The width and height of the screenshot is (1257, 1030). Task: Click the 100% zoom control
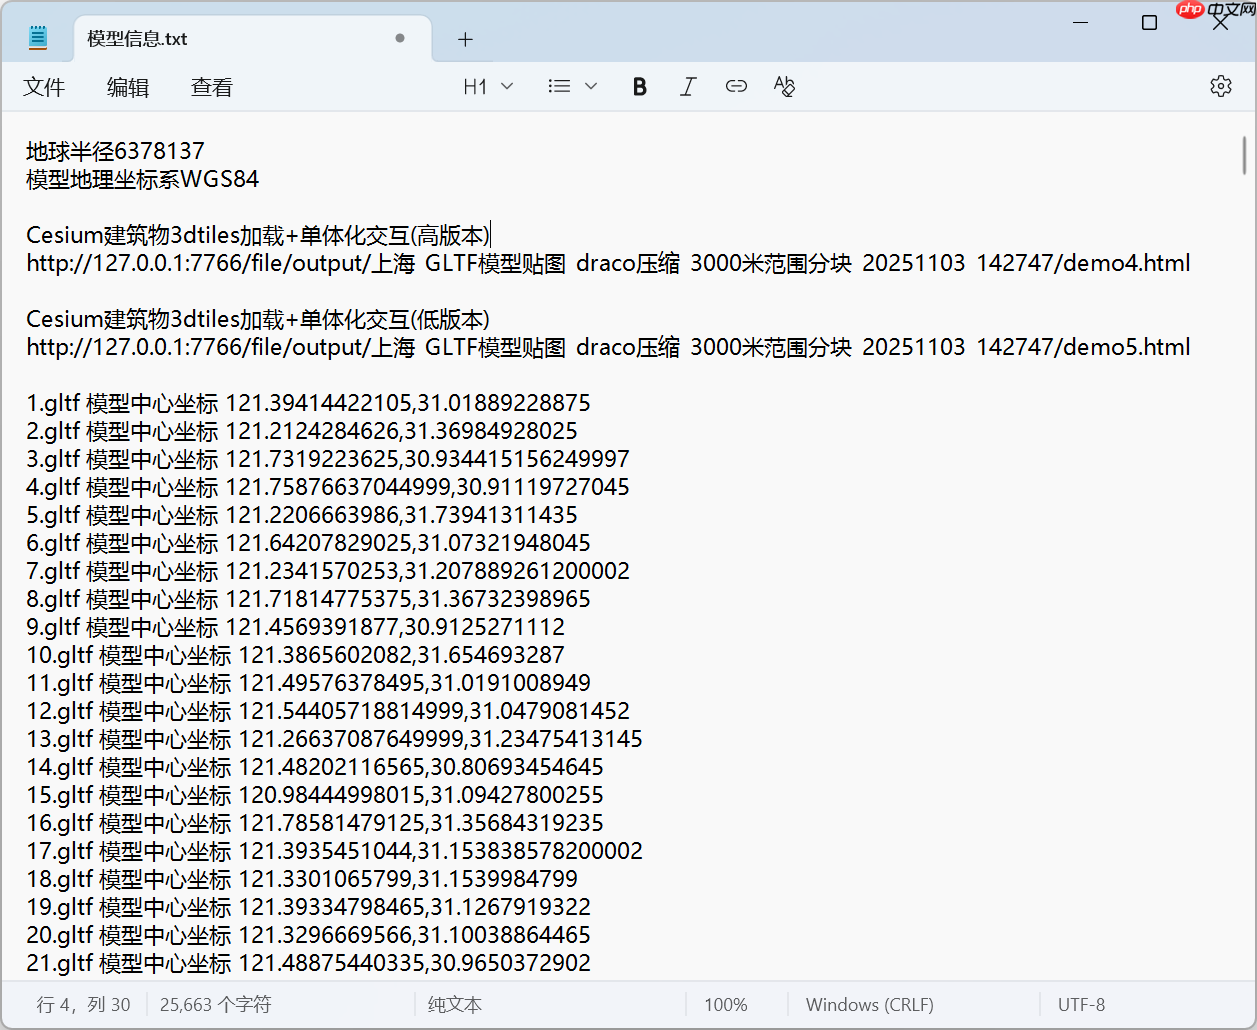[726, 1004]
